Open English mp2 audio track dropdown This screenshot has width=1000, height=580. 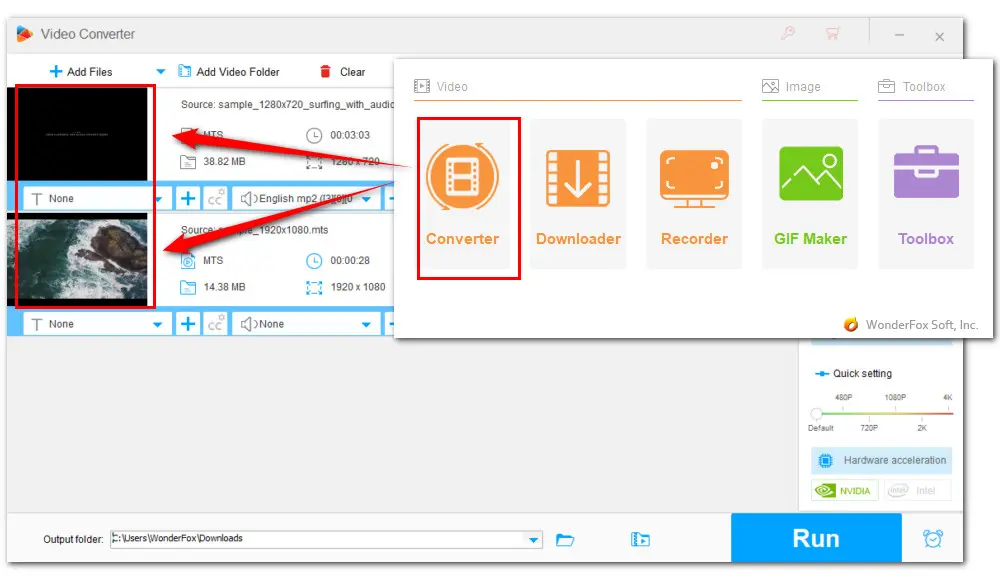coord(366,199)
